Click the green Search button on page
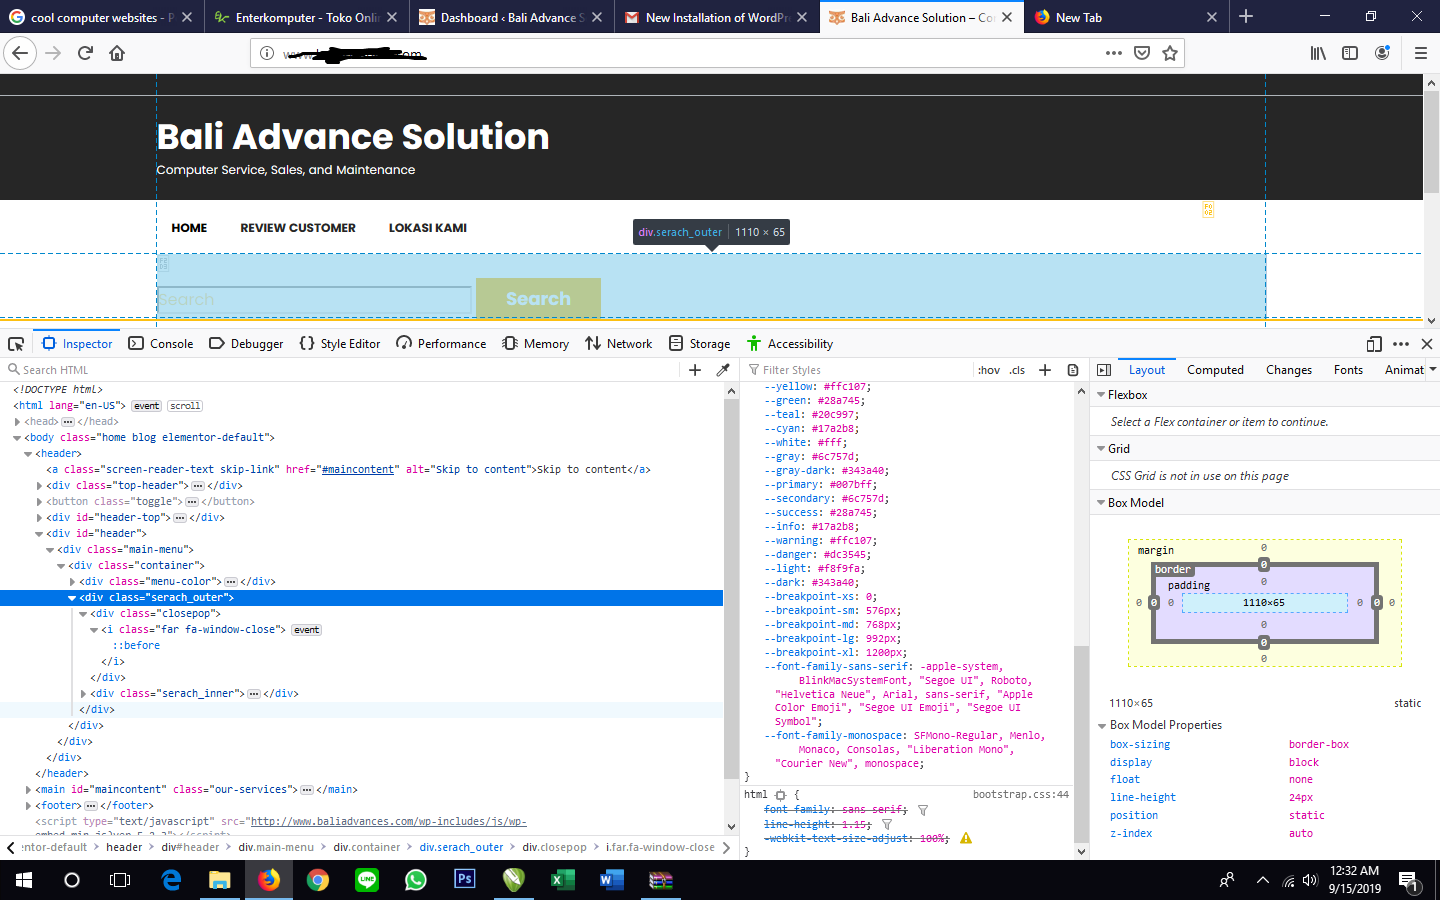The image size is (1440, 900). [538, 299]
